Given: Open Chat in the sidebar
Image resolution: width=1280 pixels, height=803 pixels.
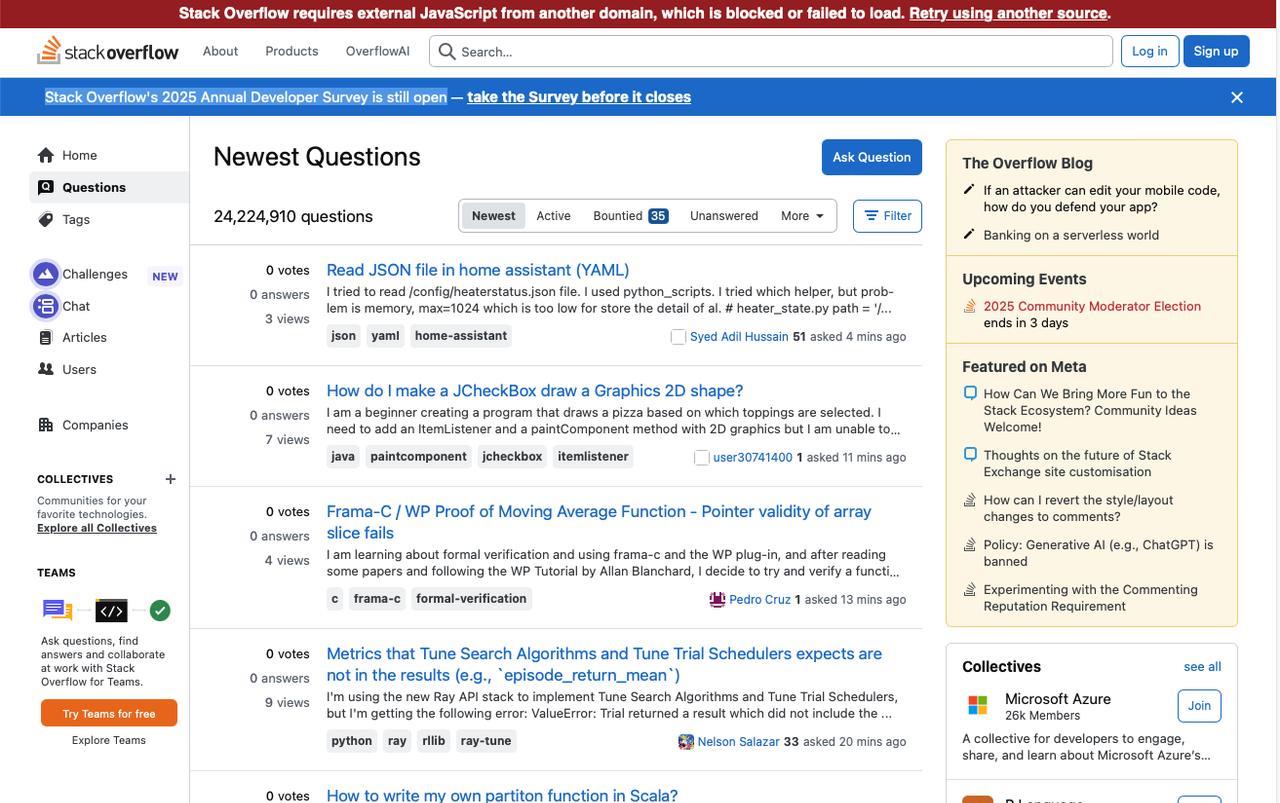Looking at the screenshot, I should point(109,306).
